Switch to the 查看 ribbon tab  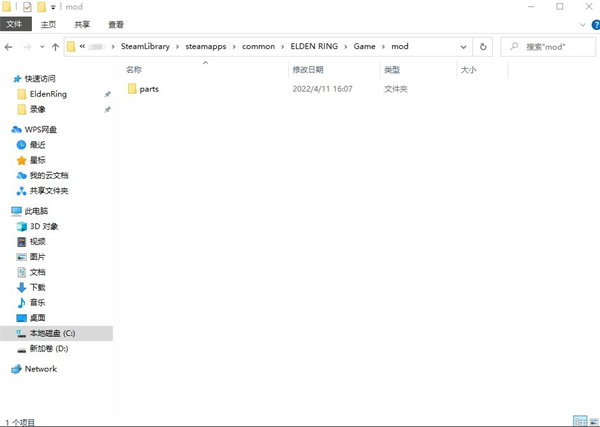[x=116, y=24]
